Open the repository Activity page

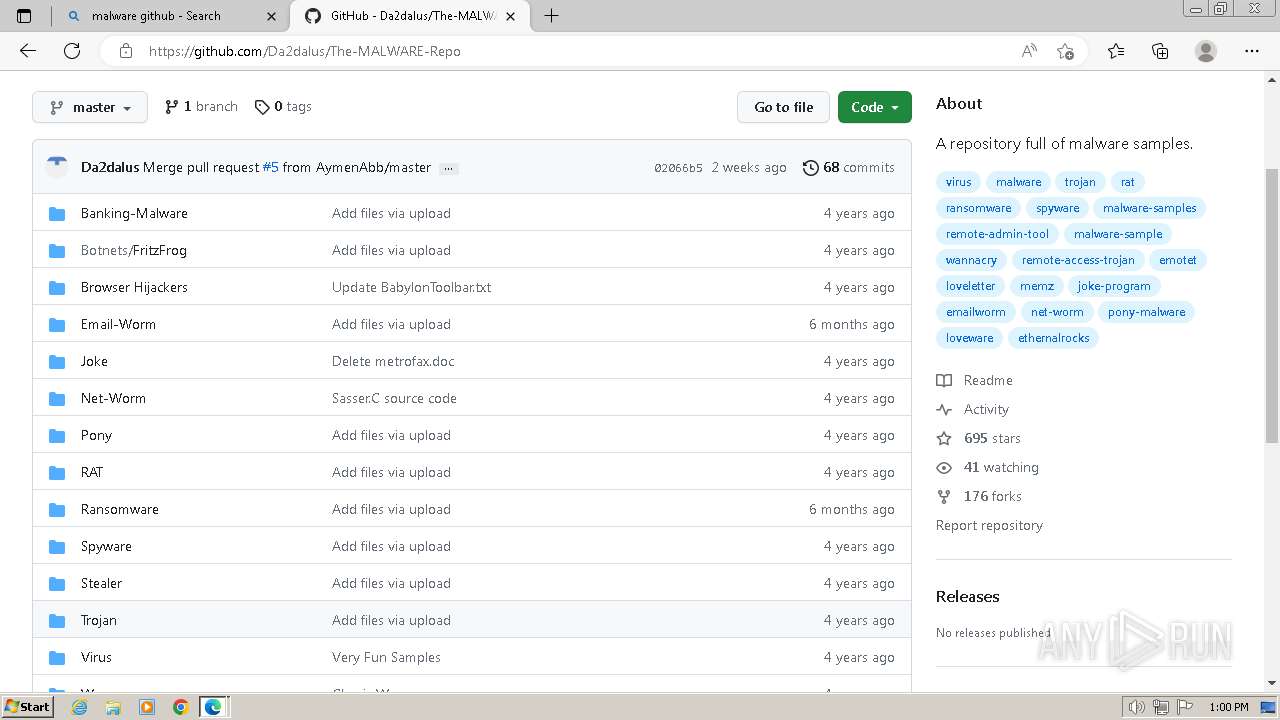click(x=973, y=409)
